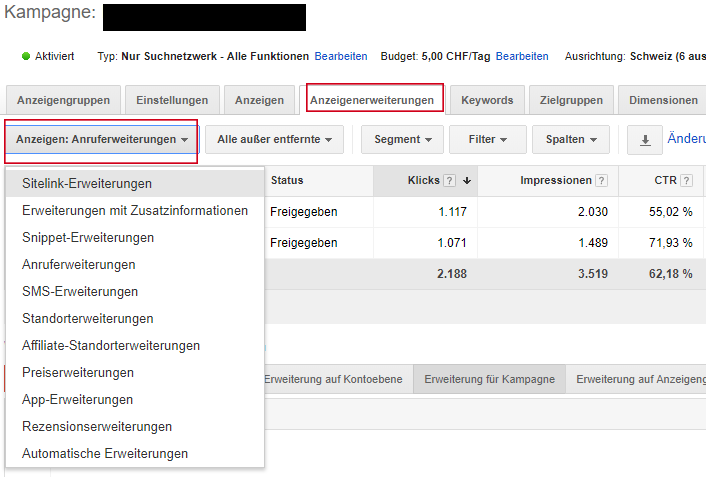Click the 2.030 impressions value
Viewport: 706px width, 477px height.
(593, 212)
